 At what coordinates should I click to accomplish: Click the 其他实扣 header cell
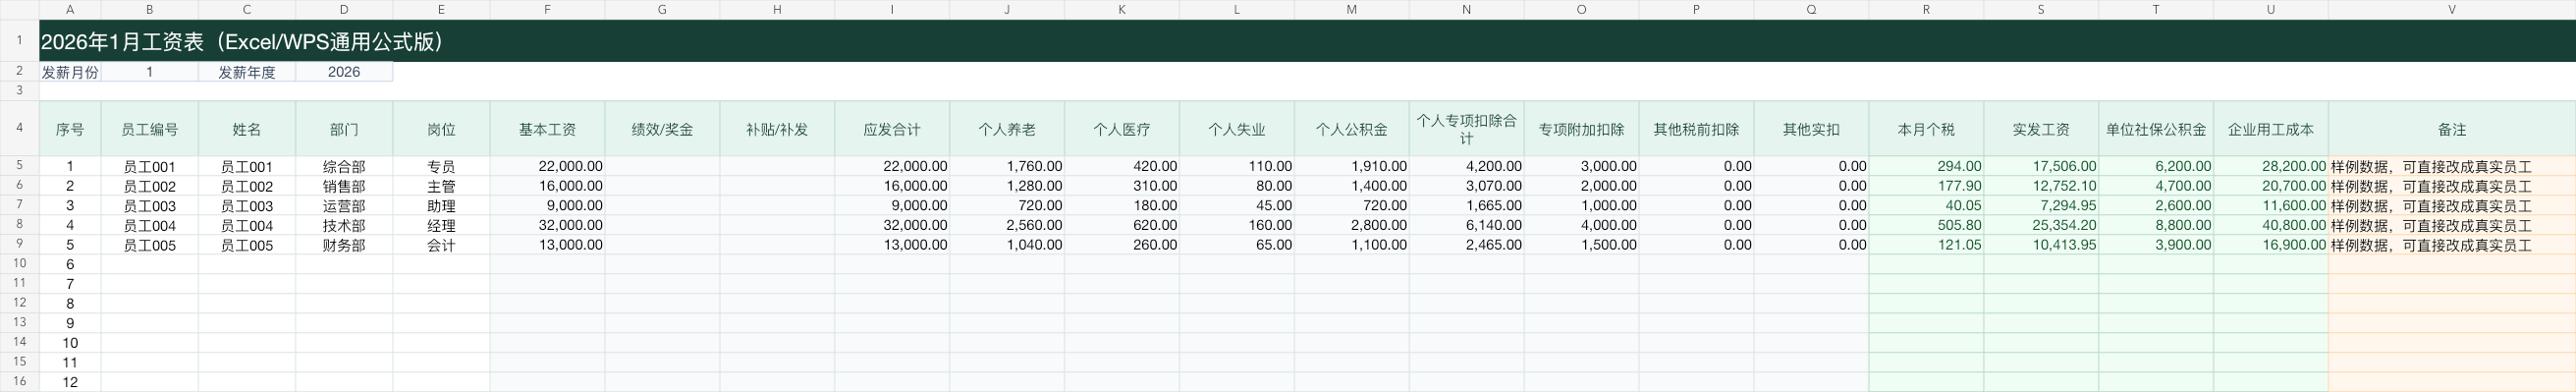pyautogui.click(x=1811, y=129)
